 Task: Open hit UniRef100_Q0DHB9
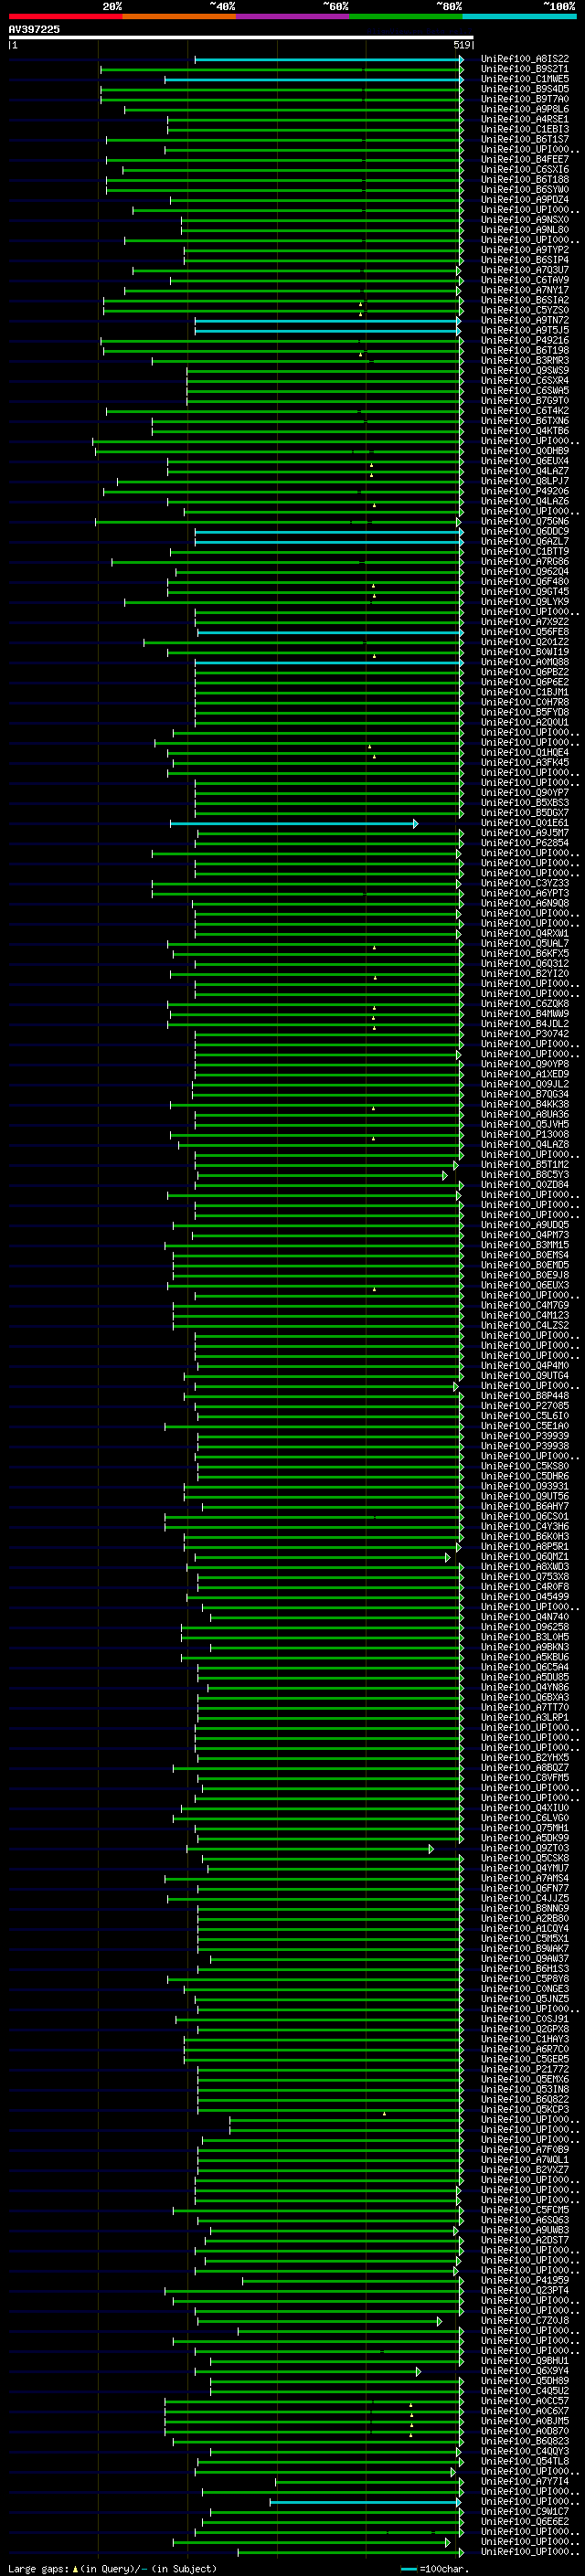(x=525, y=451)
